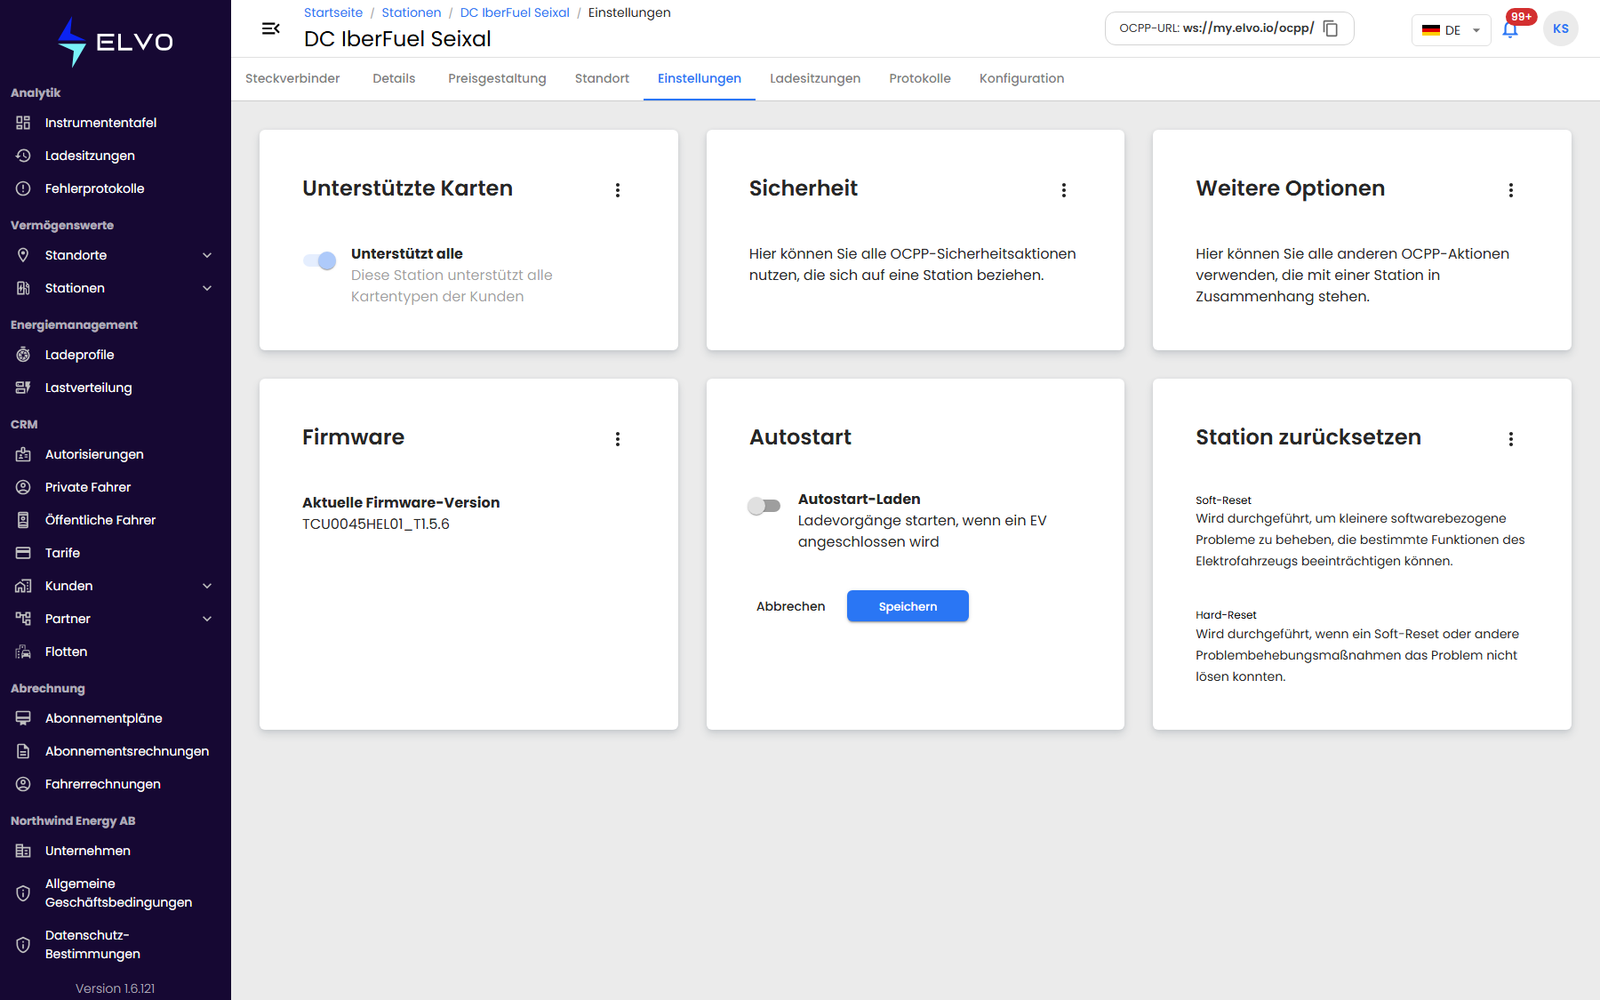Open DC IberFuel Seixal breadcrumb link
The width and height of the screenshot is (1600, 1000).
click(x=515, y=13)
